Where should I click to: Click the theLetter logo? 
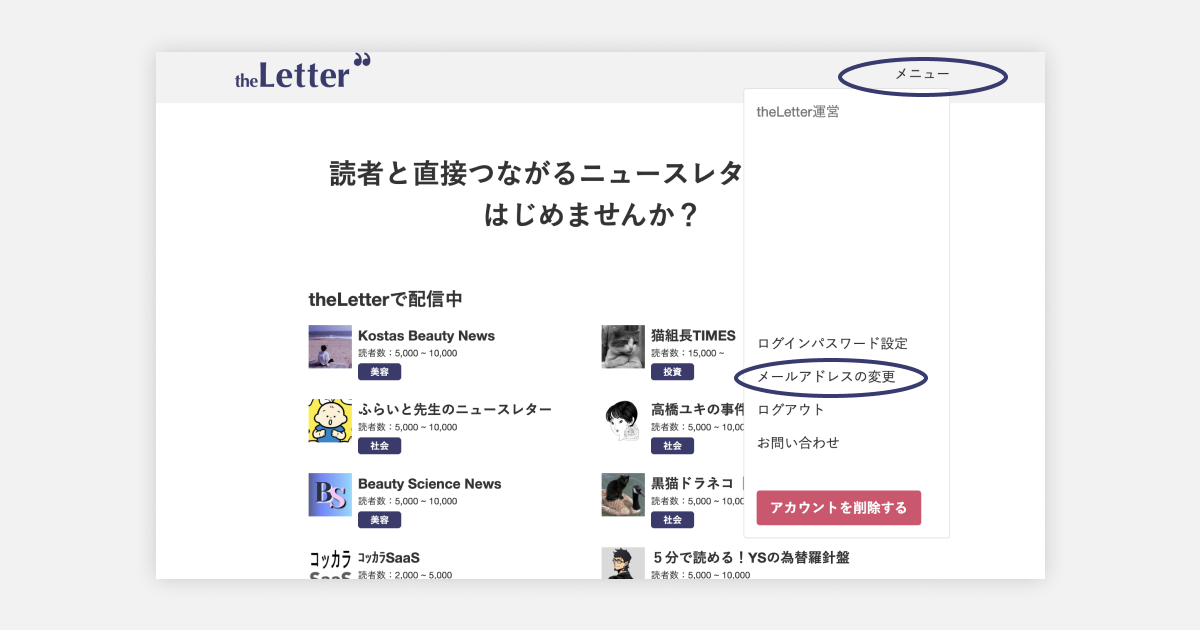(303, 72)
